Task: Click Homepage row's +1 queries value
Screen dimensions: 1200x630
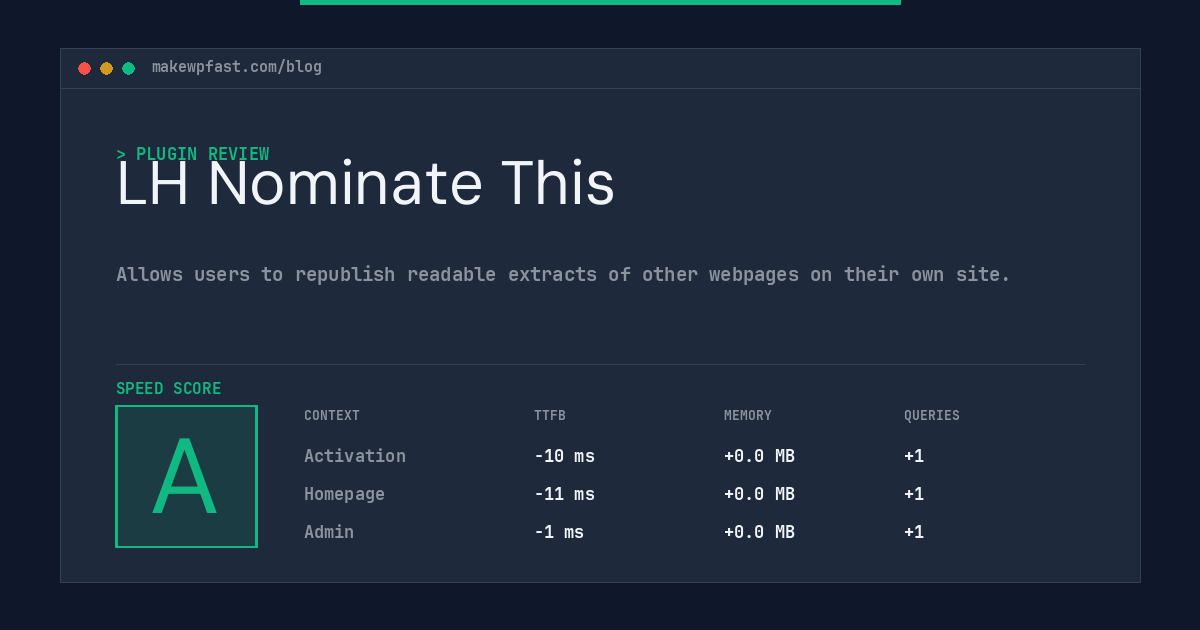Action: (914, 494)
